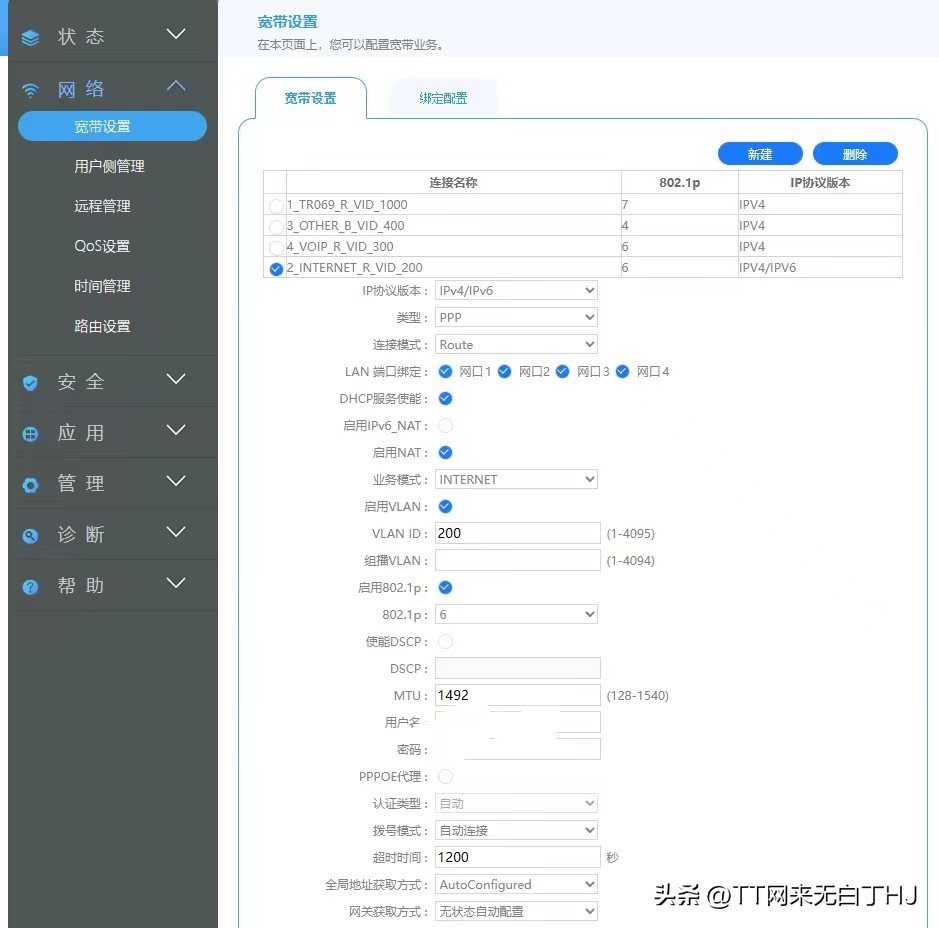Click inside the VLAN ID input field
939x928 pixels.
515,533
